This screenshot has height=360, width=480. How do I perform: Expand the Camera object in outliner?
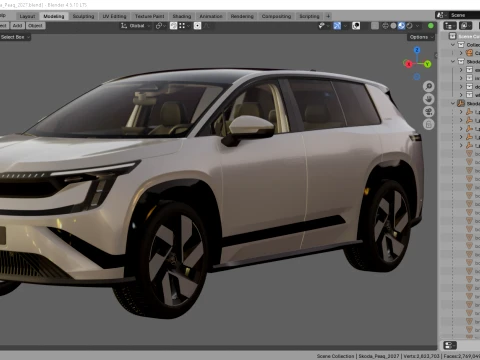[x=461, y=53]
